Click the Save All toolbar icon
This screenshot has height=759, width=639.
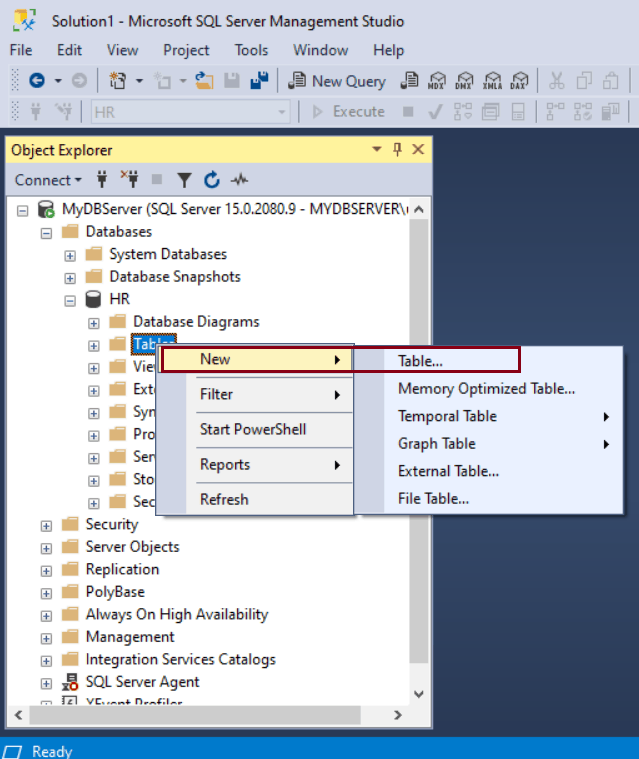(259, 81)
